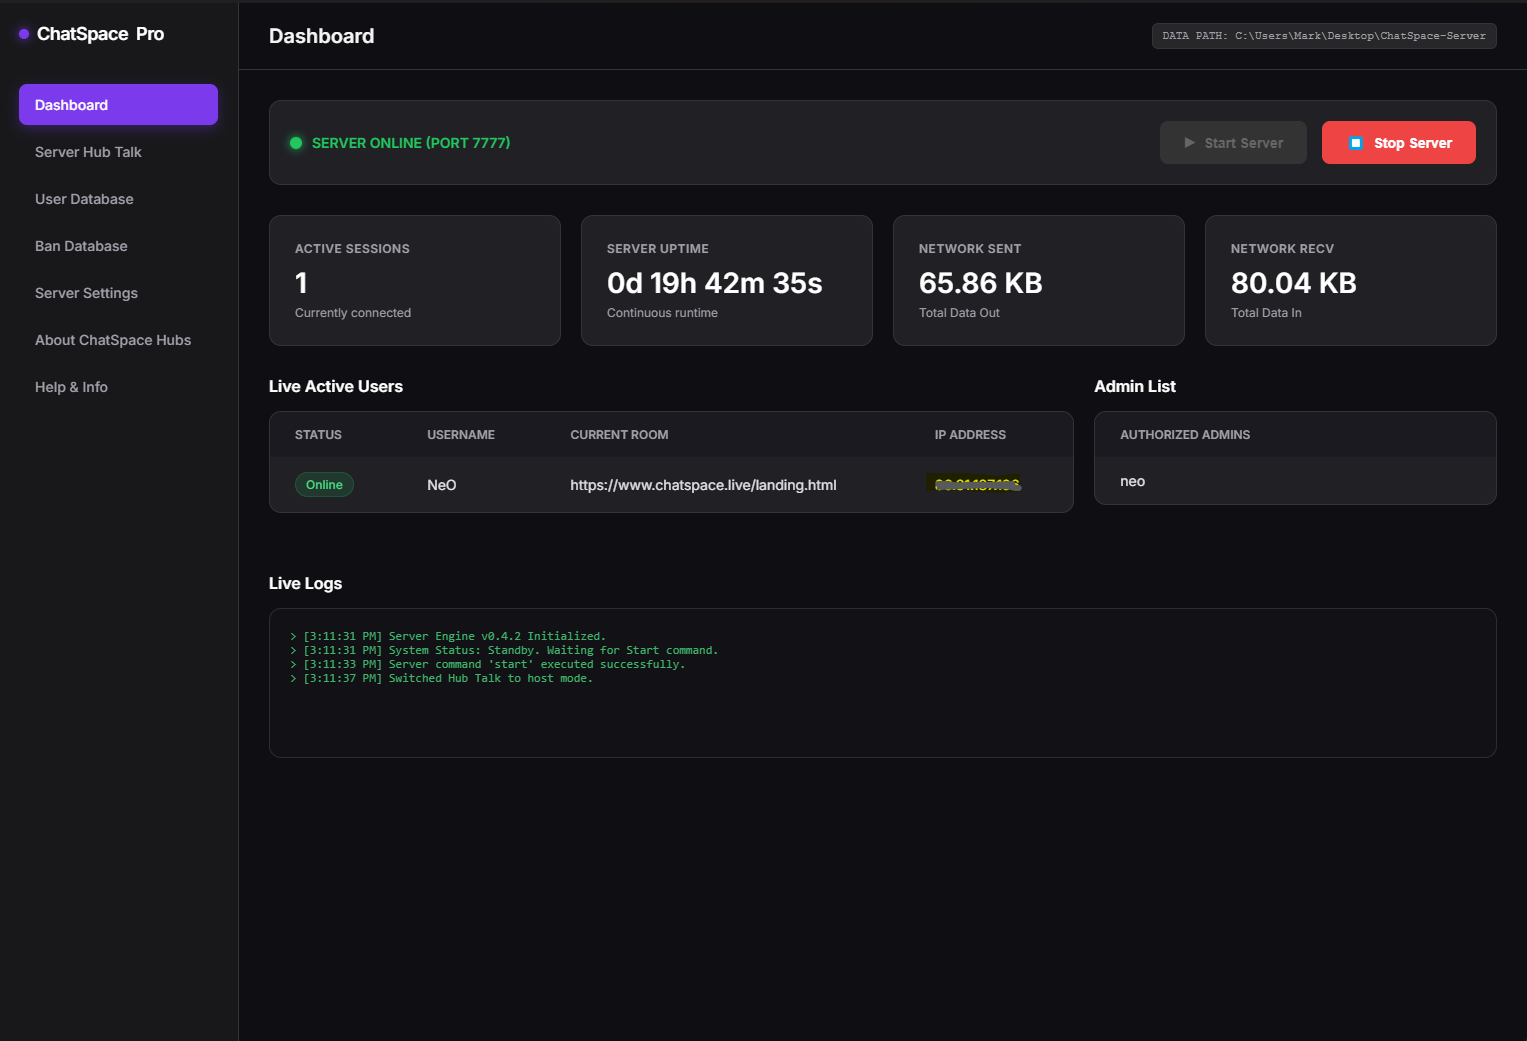Click the Dashboard page title

click(322, 36)
